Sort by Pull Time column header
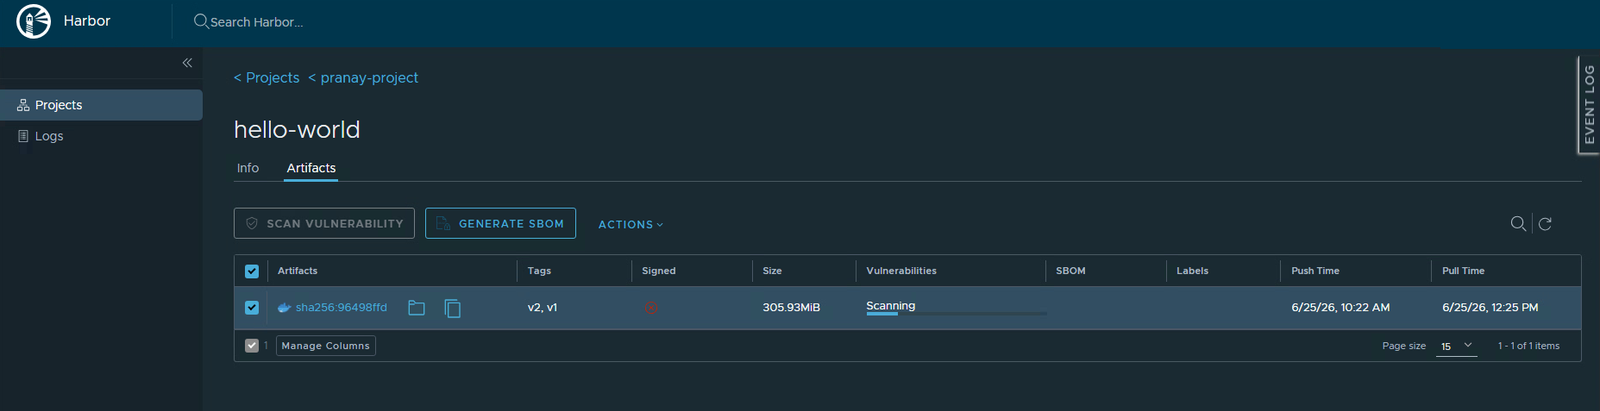Viewport: 1600px width, 411px height. pos(1463,271)
